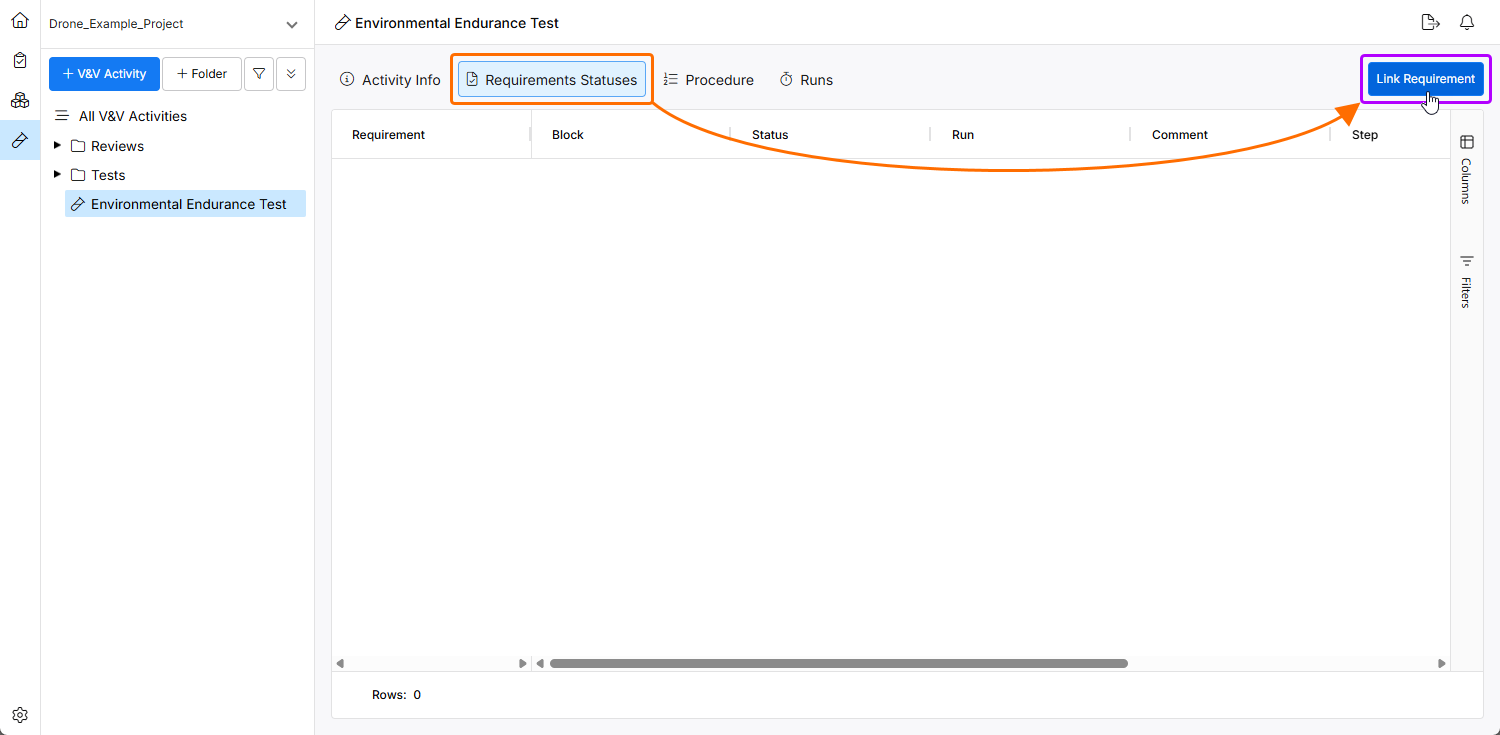Click the right arrow of table scrollbar

[1441, 663]
